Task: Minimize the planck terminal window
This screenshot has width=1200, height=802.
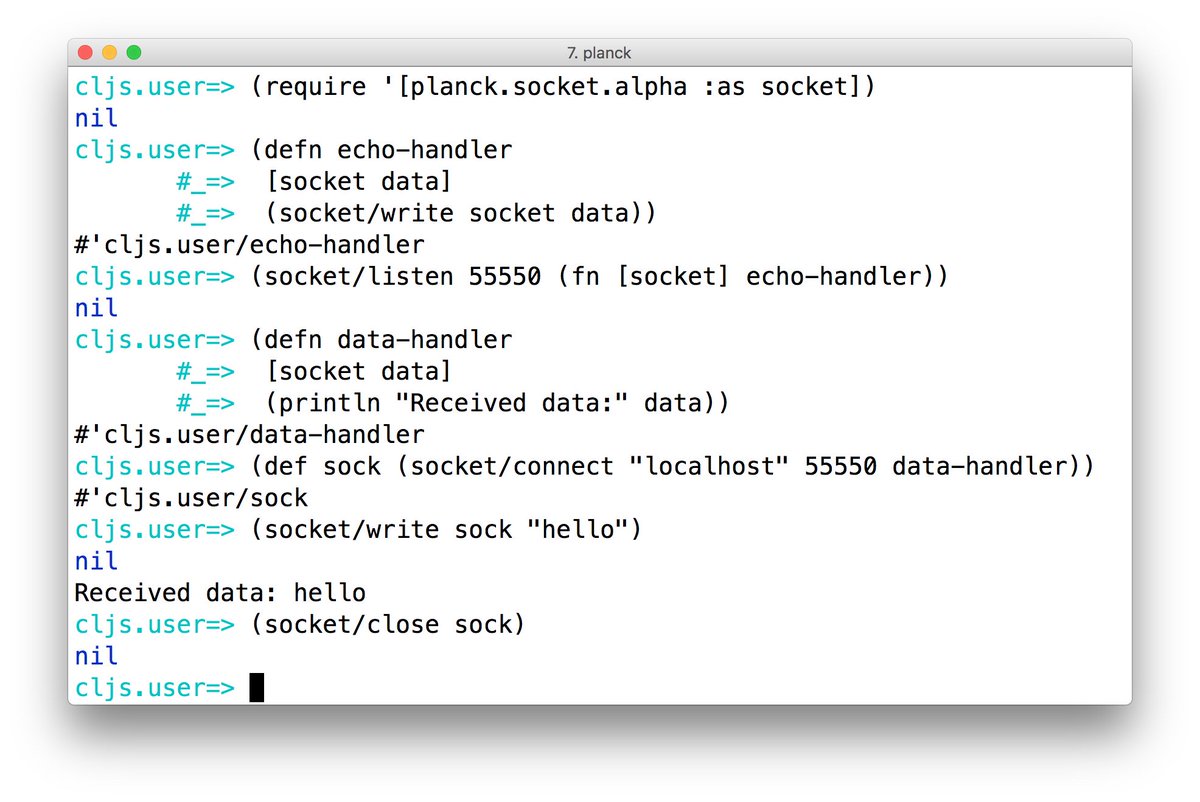Action: pos(109,52)
